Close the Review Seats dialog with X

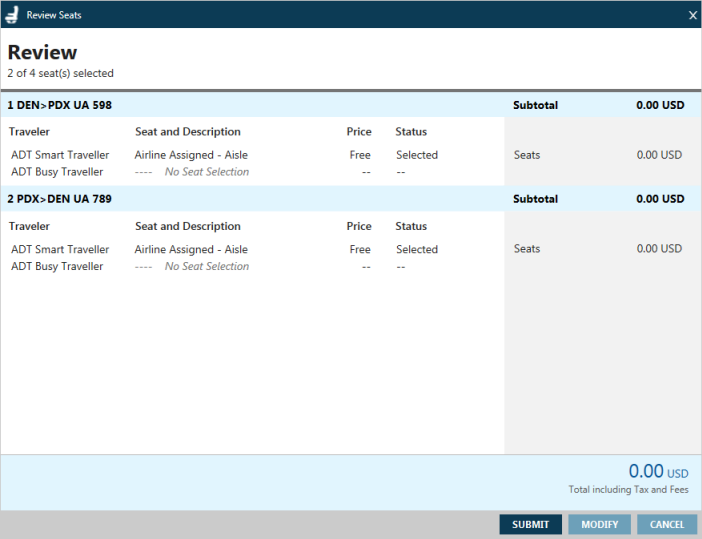692,15
